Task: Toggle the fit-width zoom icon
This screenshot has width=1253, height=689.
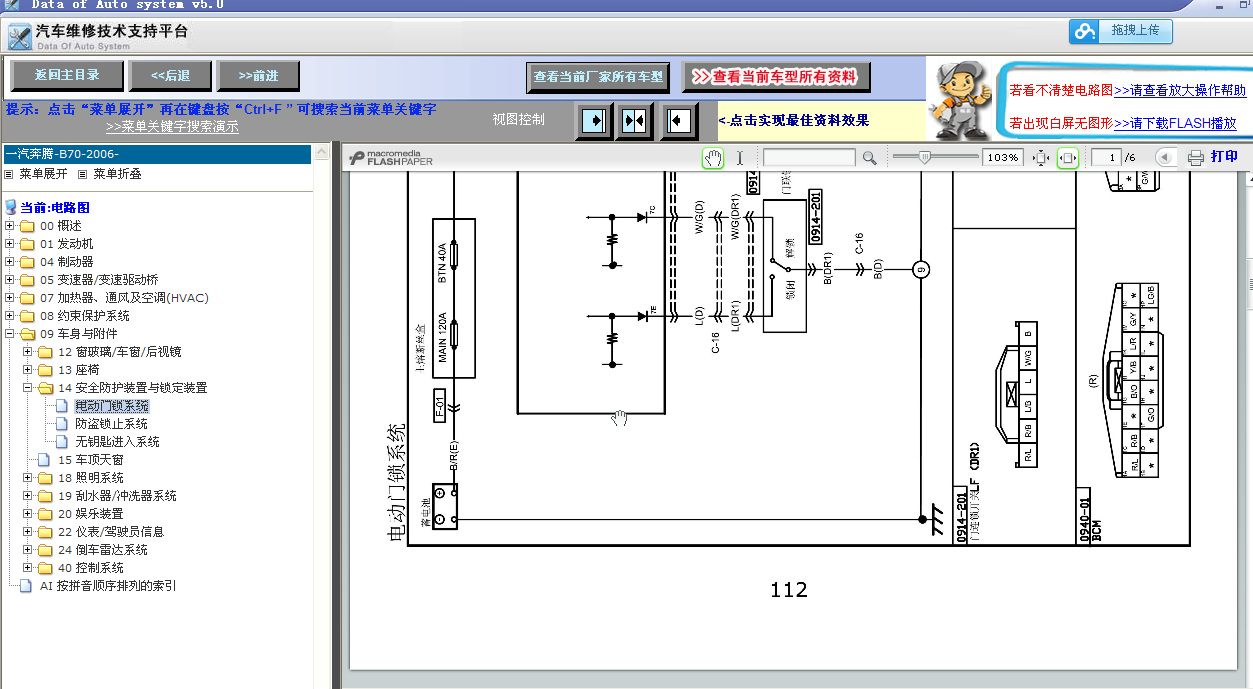Action: (x=1068, y=157)
